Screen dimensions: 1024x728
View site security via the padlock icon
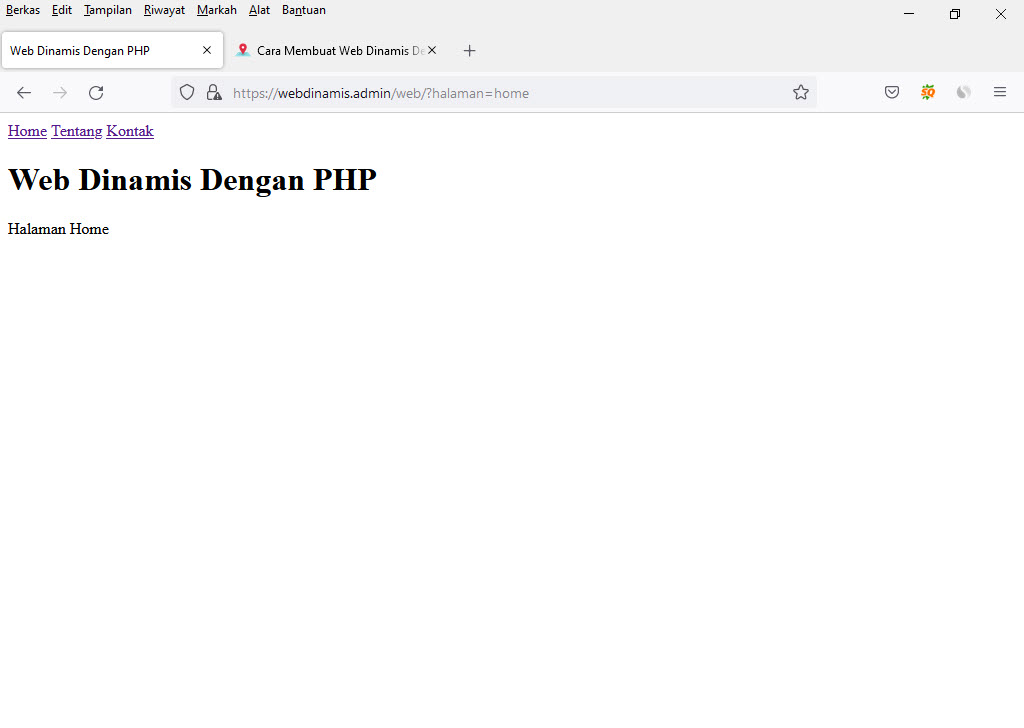(x=214, y=92)
